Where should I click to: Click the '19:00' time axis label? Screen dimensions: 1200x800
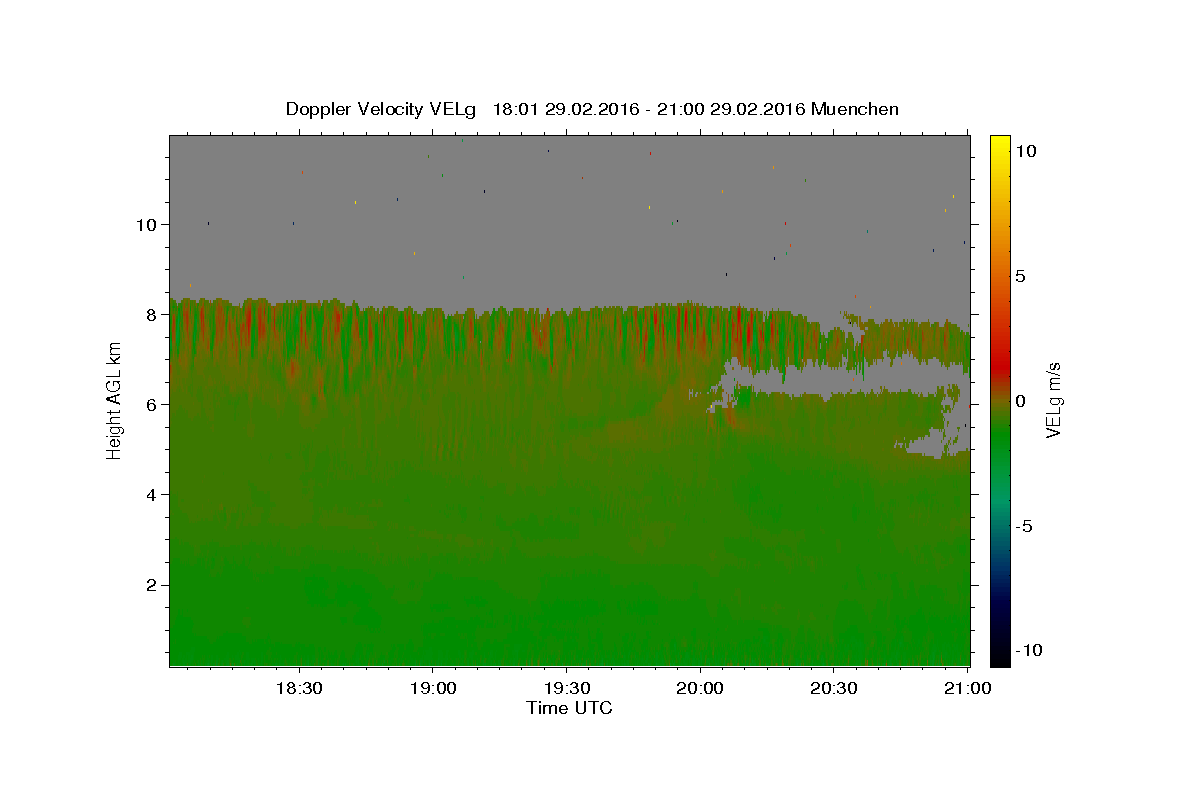click(433, 688)
